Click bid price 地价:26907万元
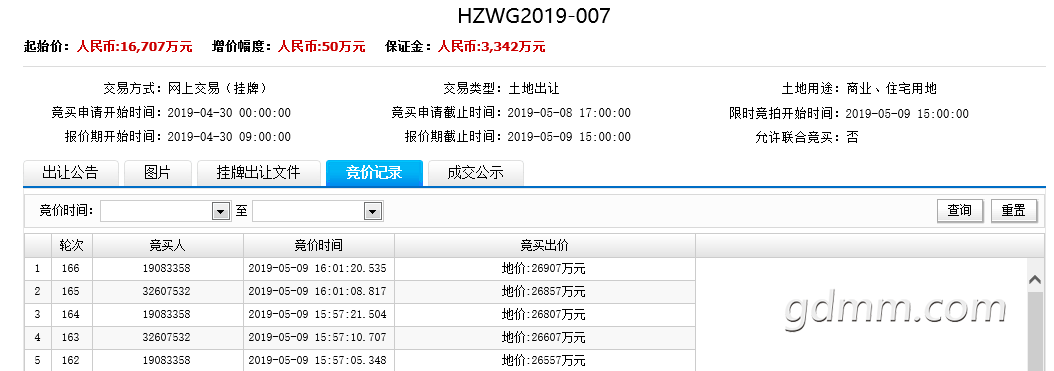Image resolution: width=1054 pixels, height=371 pixels. (x=544, y=269)
